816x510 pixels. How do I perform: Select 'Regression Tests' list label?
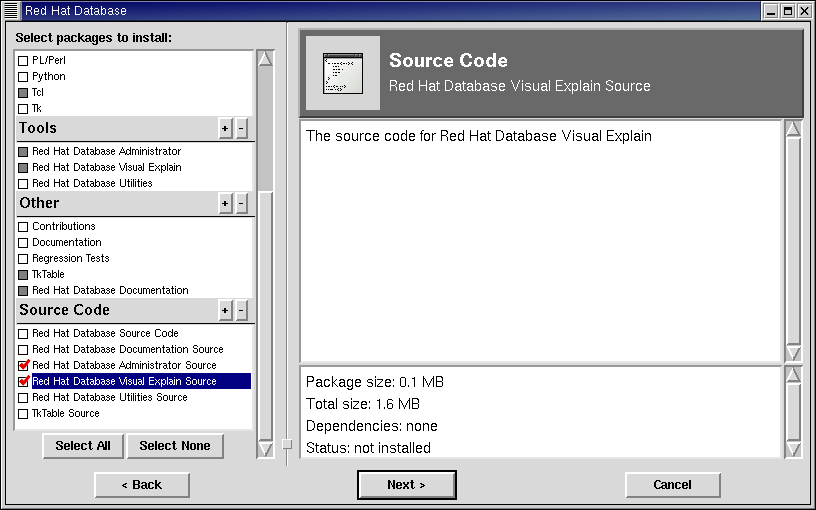[x=71, y=259]
